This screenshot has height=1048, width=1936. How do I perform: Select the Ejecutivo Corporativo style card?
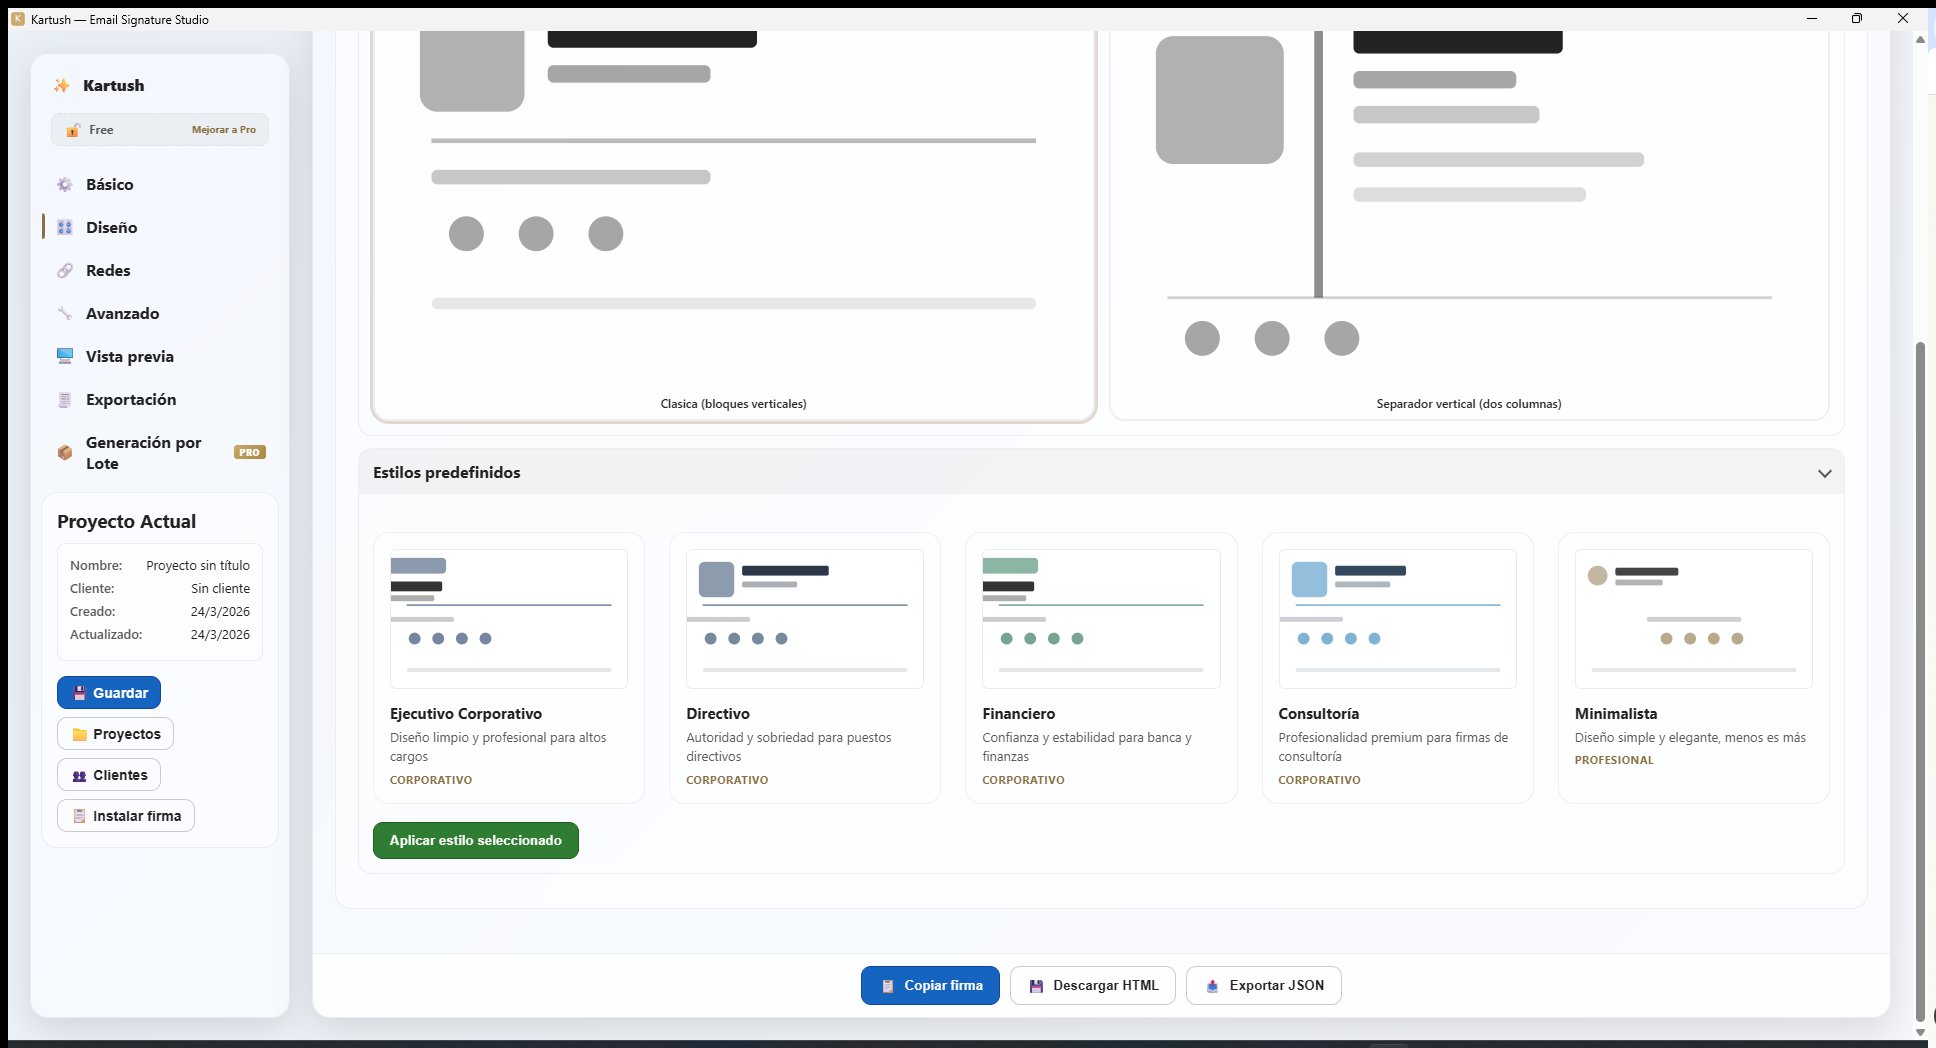(x=508, y=667)
